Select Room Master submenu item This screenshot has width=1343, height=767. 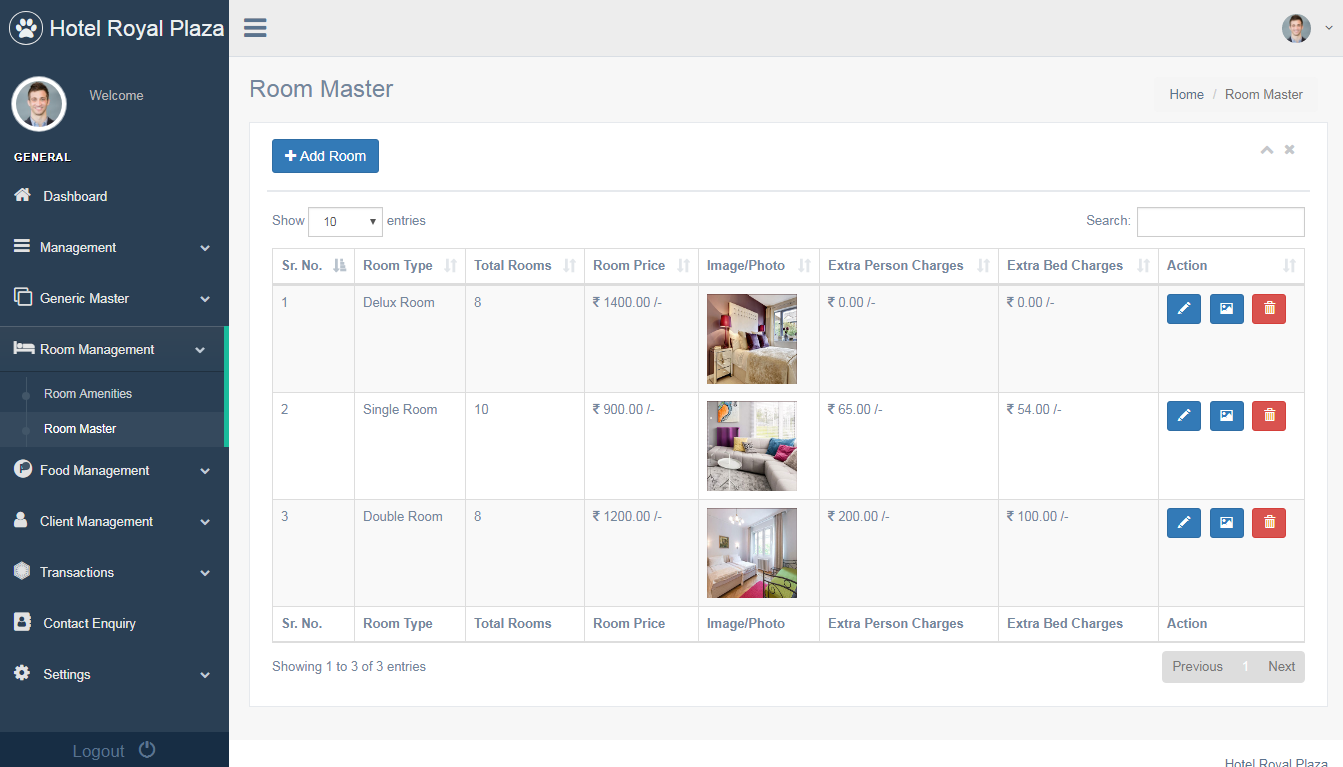tap(80, 429)
